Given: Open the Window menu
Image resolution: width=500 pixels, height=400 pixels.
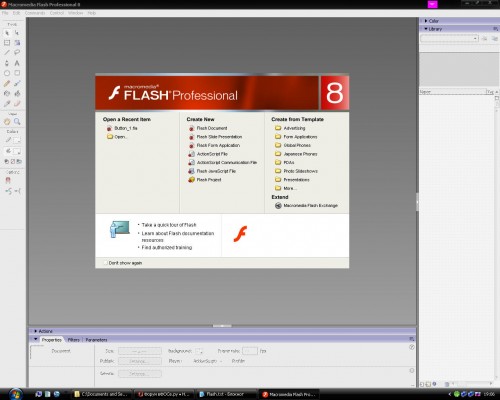Looking at the screenshot, I should pos(75,13).
